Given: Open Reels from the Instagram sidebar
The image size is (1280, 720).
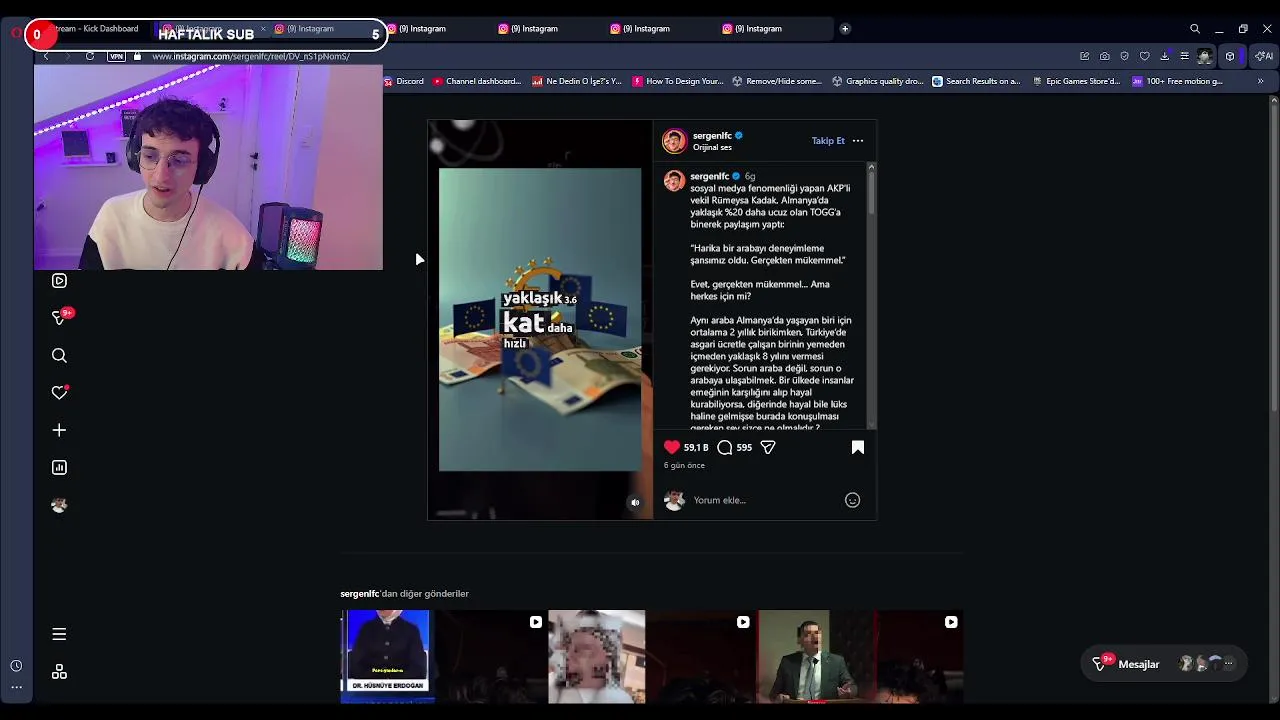Looking at the screenshot, I should click(x=59, y=281).
